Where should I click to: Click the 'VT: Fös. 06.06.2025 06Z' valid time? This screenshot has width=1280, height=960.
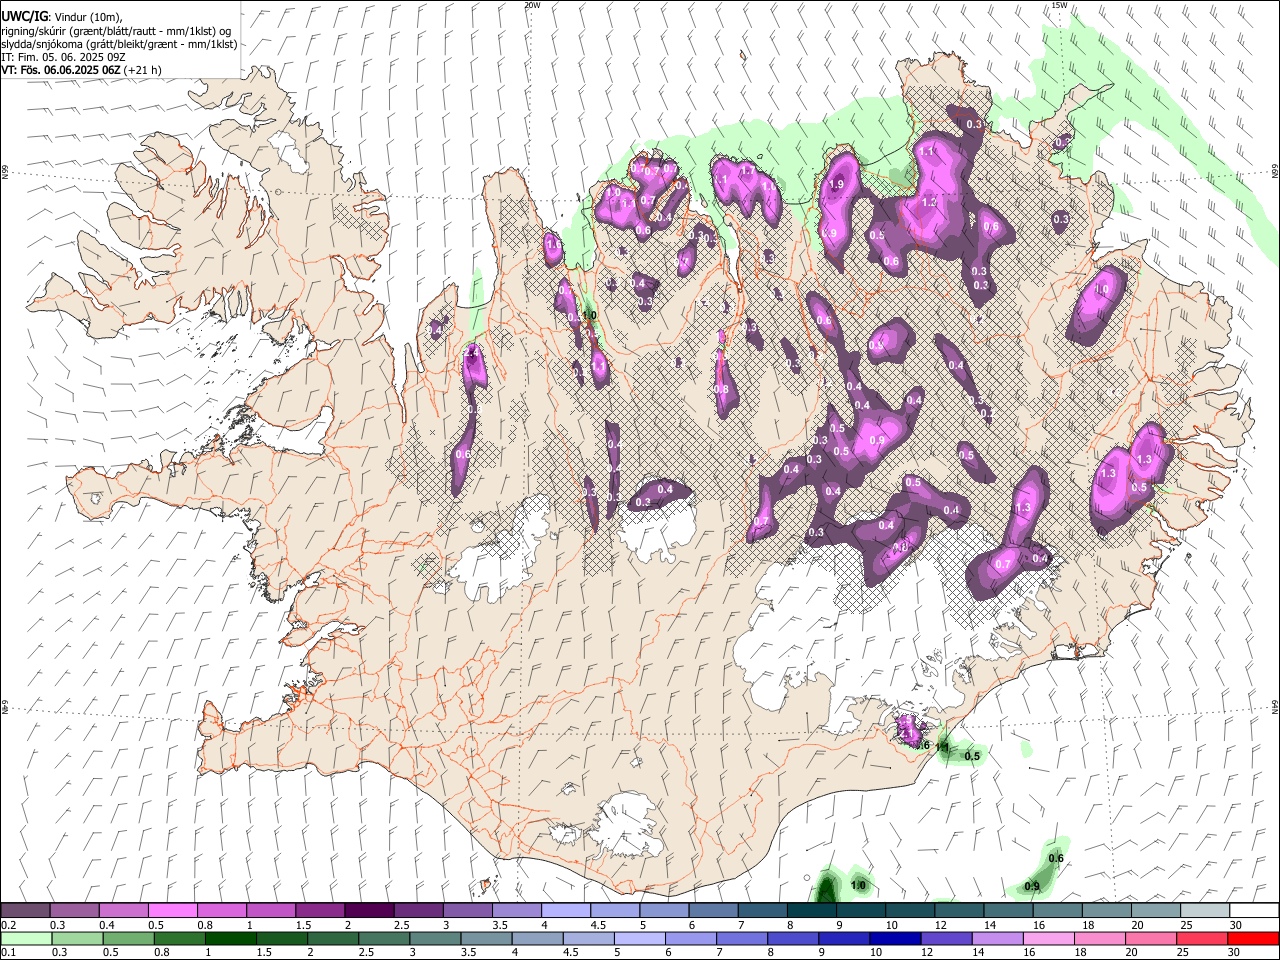(60, 70)
